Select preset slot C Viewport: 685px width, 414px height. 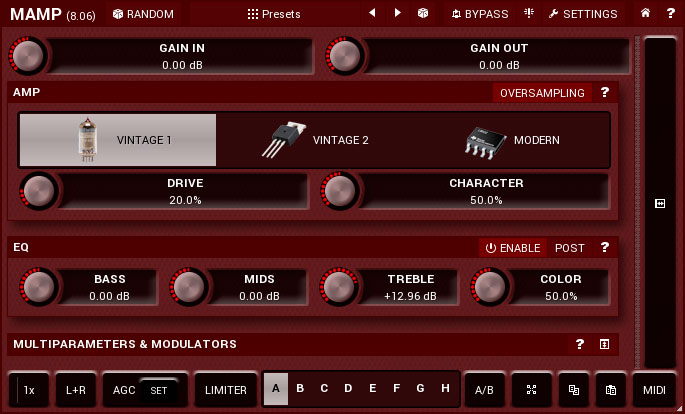pyautogui.click(x=324, y=388)
